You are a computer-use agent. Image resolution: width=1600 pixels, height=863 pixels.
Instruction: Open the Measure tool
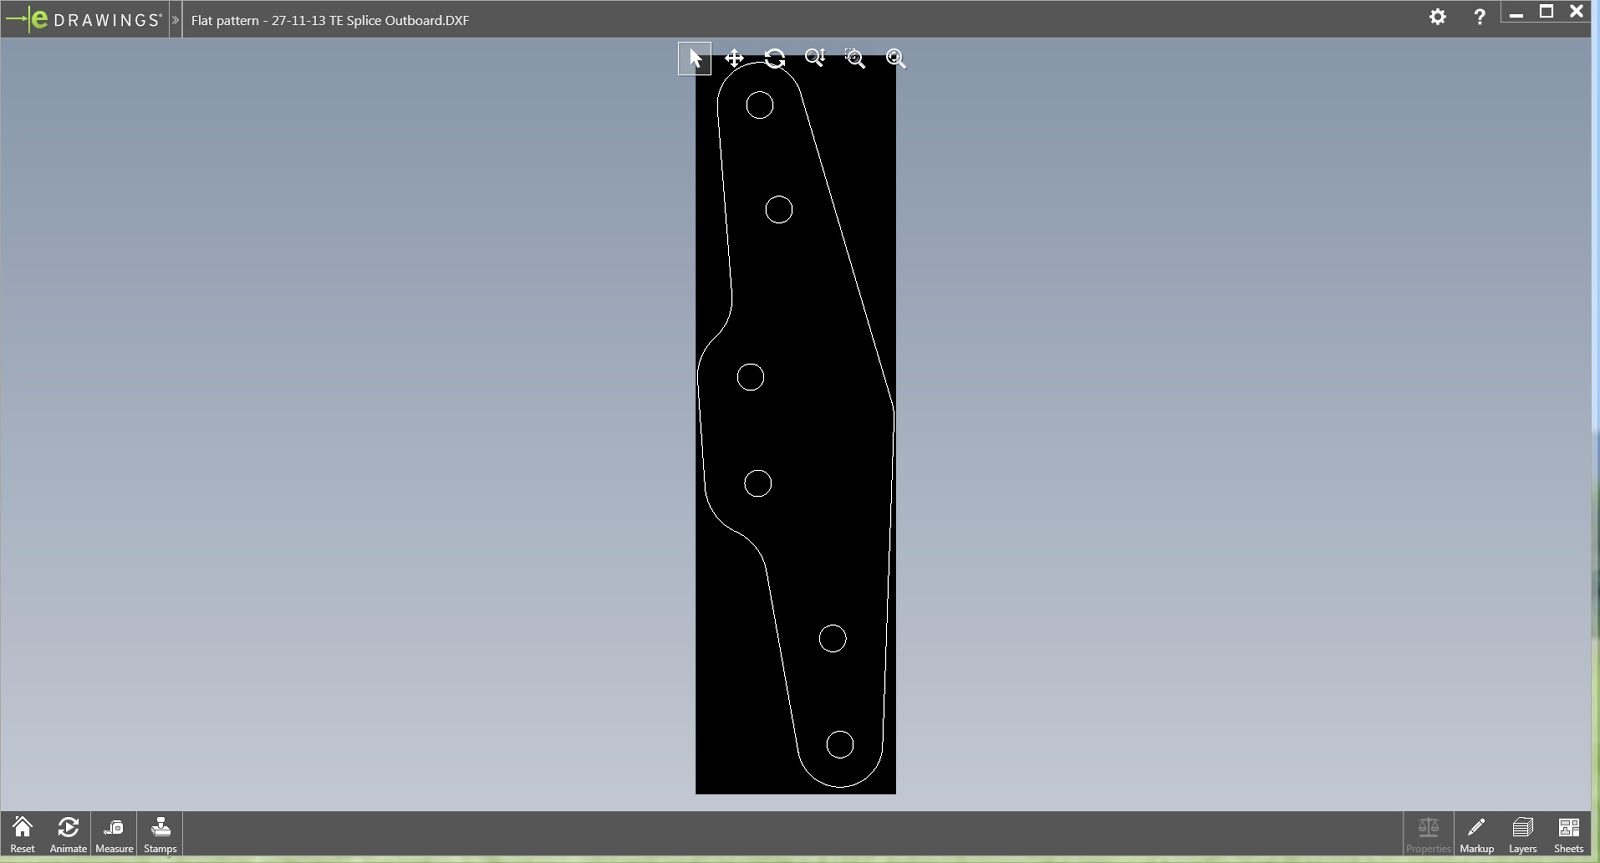114,834
